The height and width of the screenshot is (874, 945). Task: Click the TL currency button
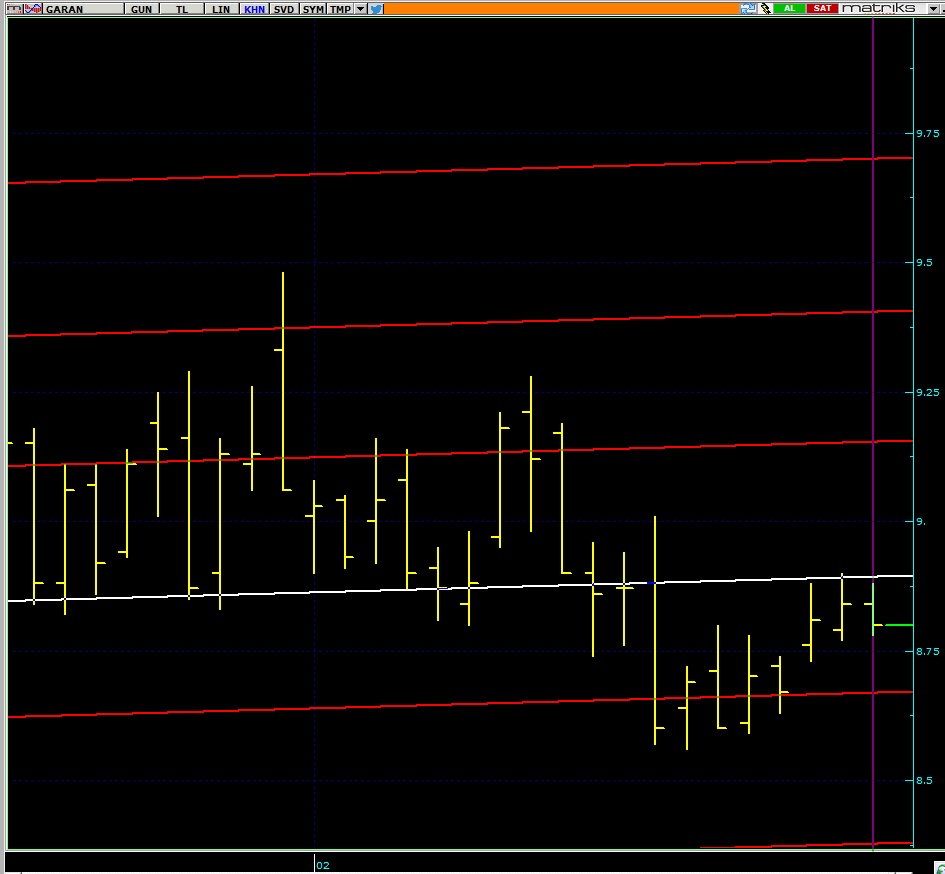click(182, 9)
